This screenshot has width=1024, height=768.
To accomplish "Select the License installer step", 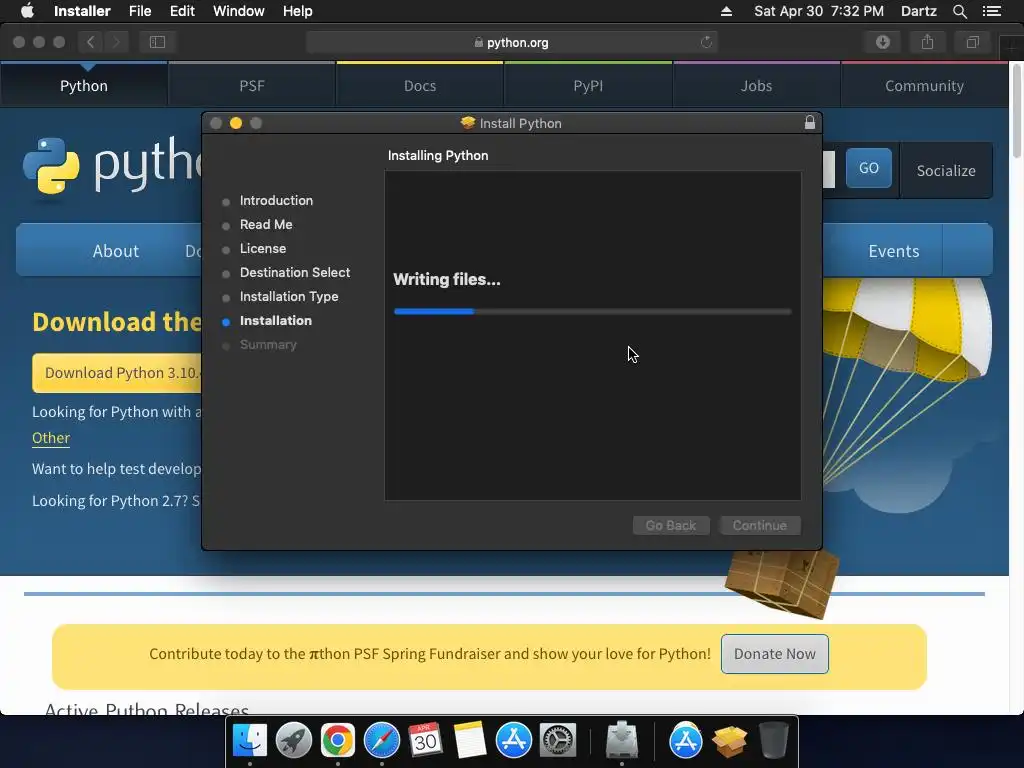I will pyautogui.click(x=263, y=249).
